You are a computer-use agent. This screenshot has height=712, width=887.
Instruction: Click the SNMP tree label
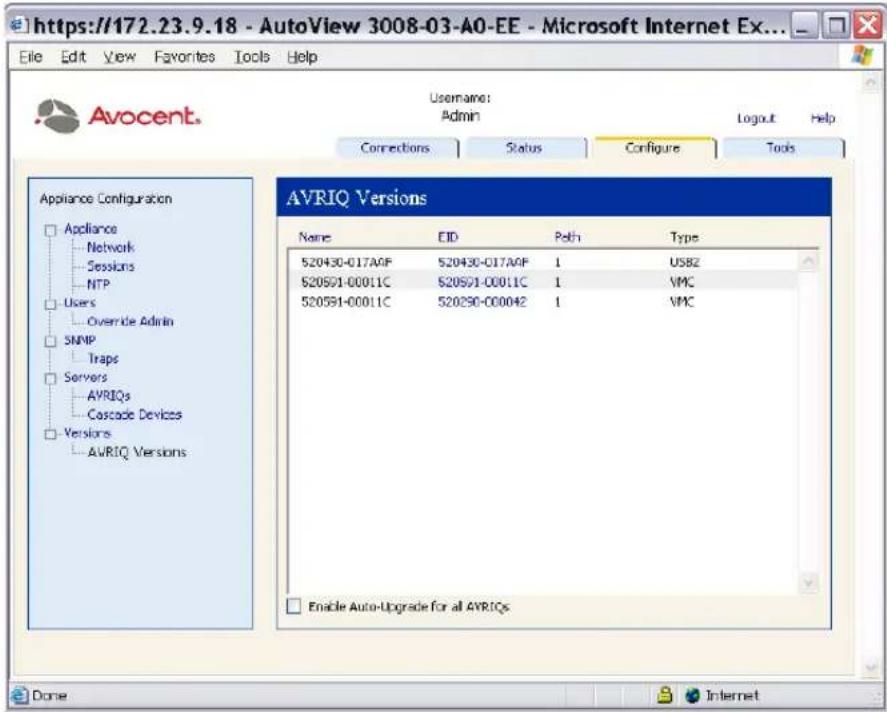tap(80, 340)
